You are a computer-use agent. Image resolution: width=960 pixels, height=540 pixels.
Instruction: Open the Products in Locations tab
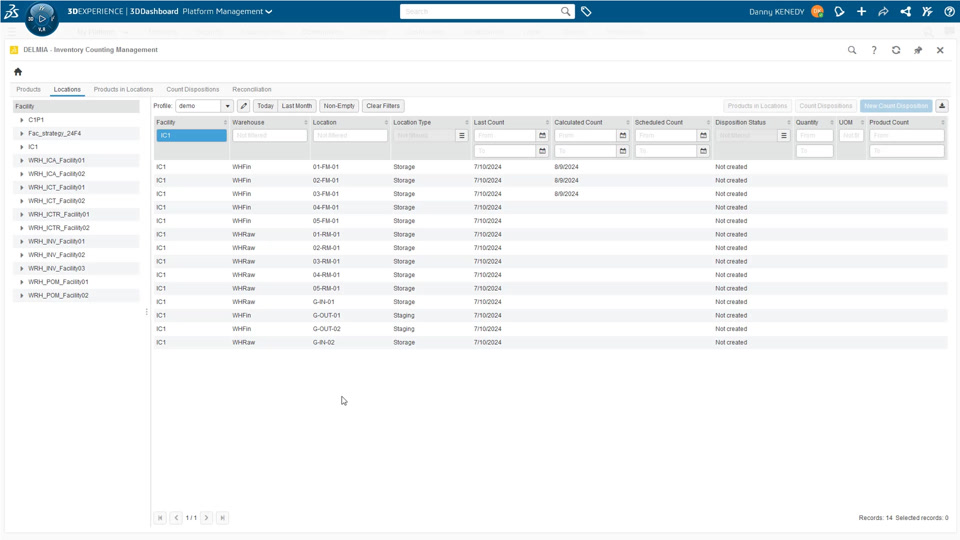coord(123,89)
